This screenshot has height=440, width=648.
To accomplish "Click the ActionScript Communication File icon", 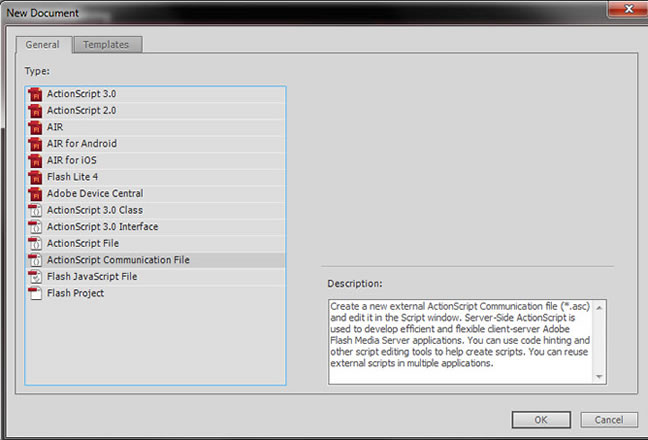I will 35,260.
